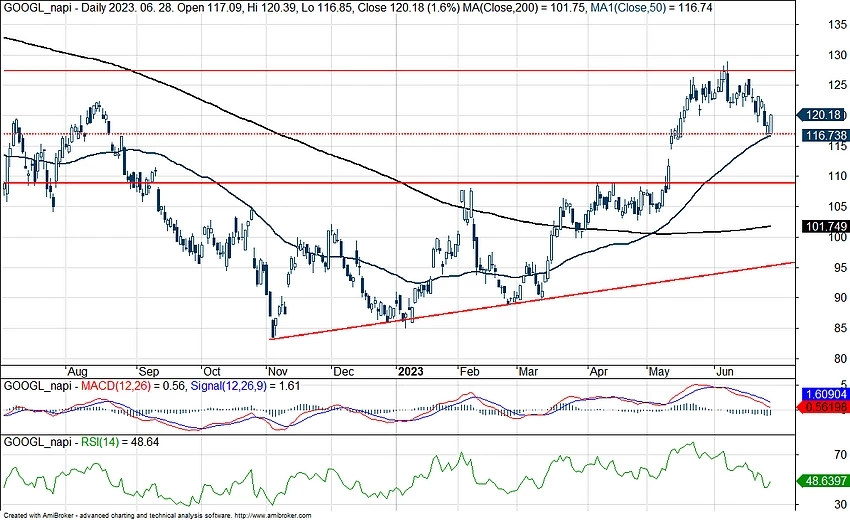Click the 90 price axis label

tap(840, 298)
